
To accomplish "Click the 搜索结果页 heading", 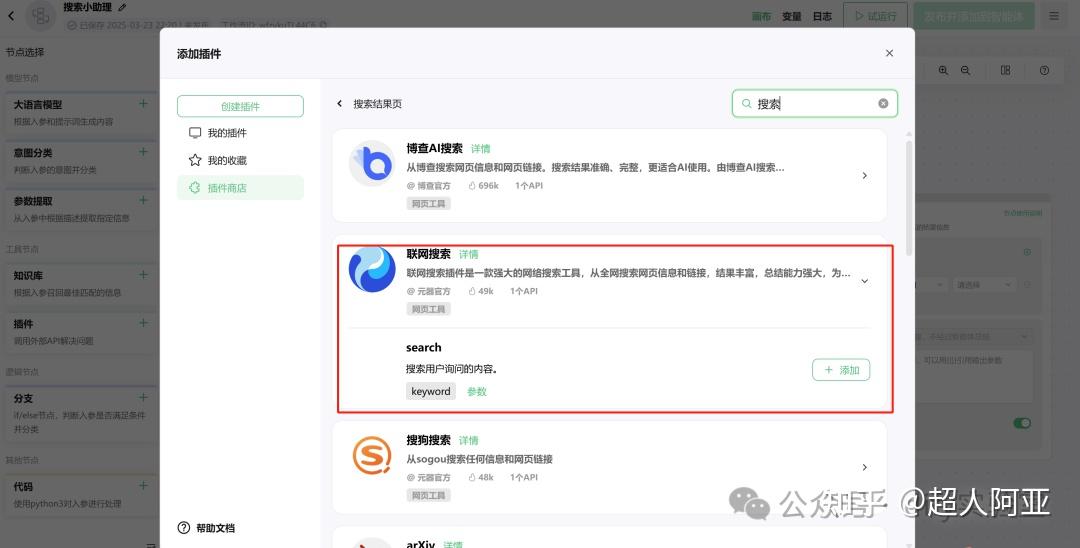I will [377, 104].
